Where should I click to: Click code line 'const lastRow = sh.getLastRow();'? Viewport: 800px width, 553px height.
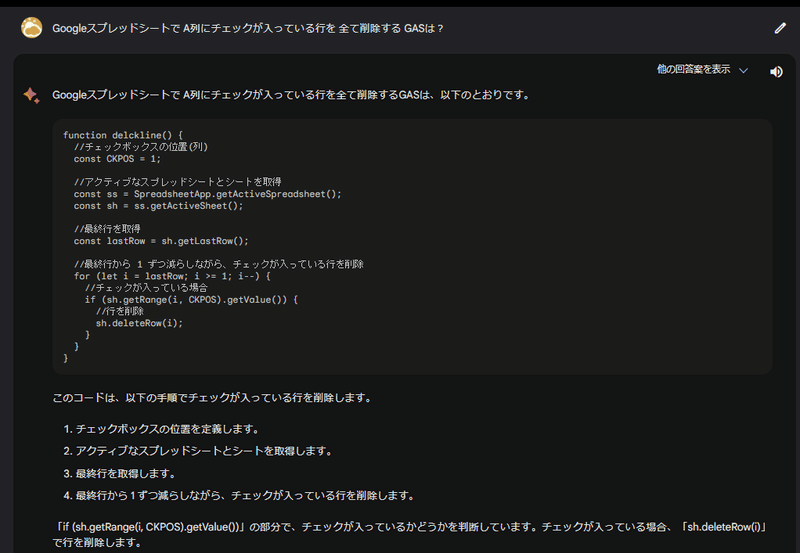pyautogui.click(x=161, y=241)
